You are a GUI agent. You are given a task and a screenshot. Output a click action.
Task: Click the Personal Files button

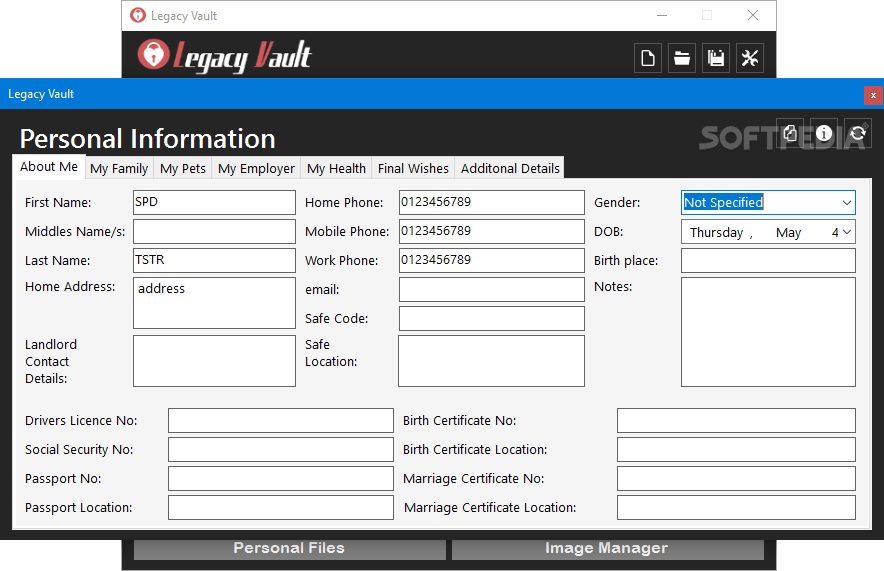pyautogui.click(x=289, y=548)
